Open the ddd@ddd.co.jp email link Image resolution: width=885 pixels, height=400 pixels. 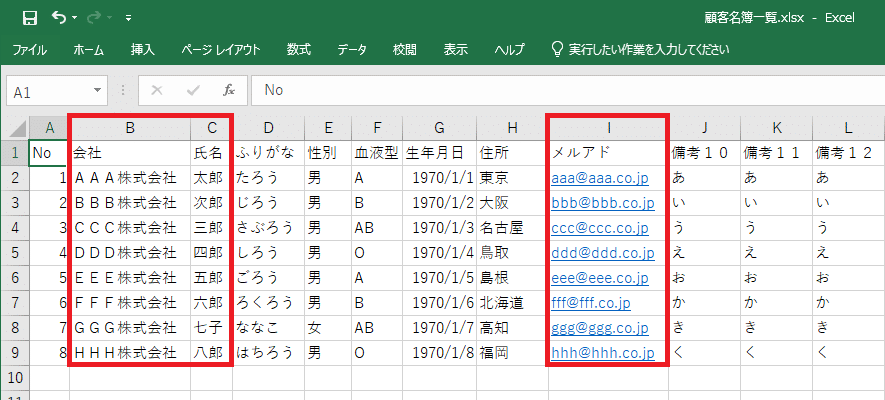pyautogui.click(x=603, y=253)
